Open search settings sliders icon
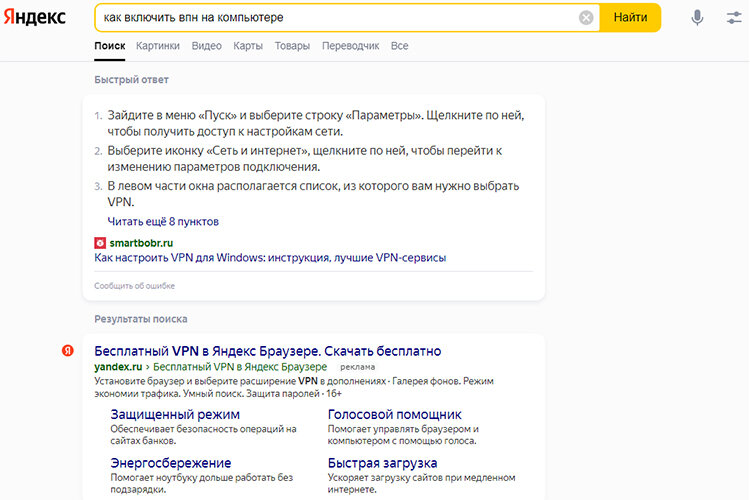This screenshot has height=500, width=750. [734, 18]
